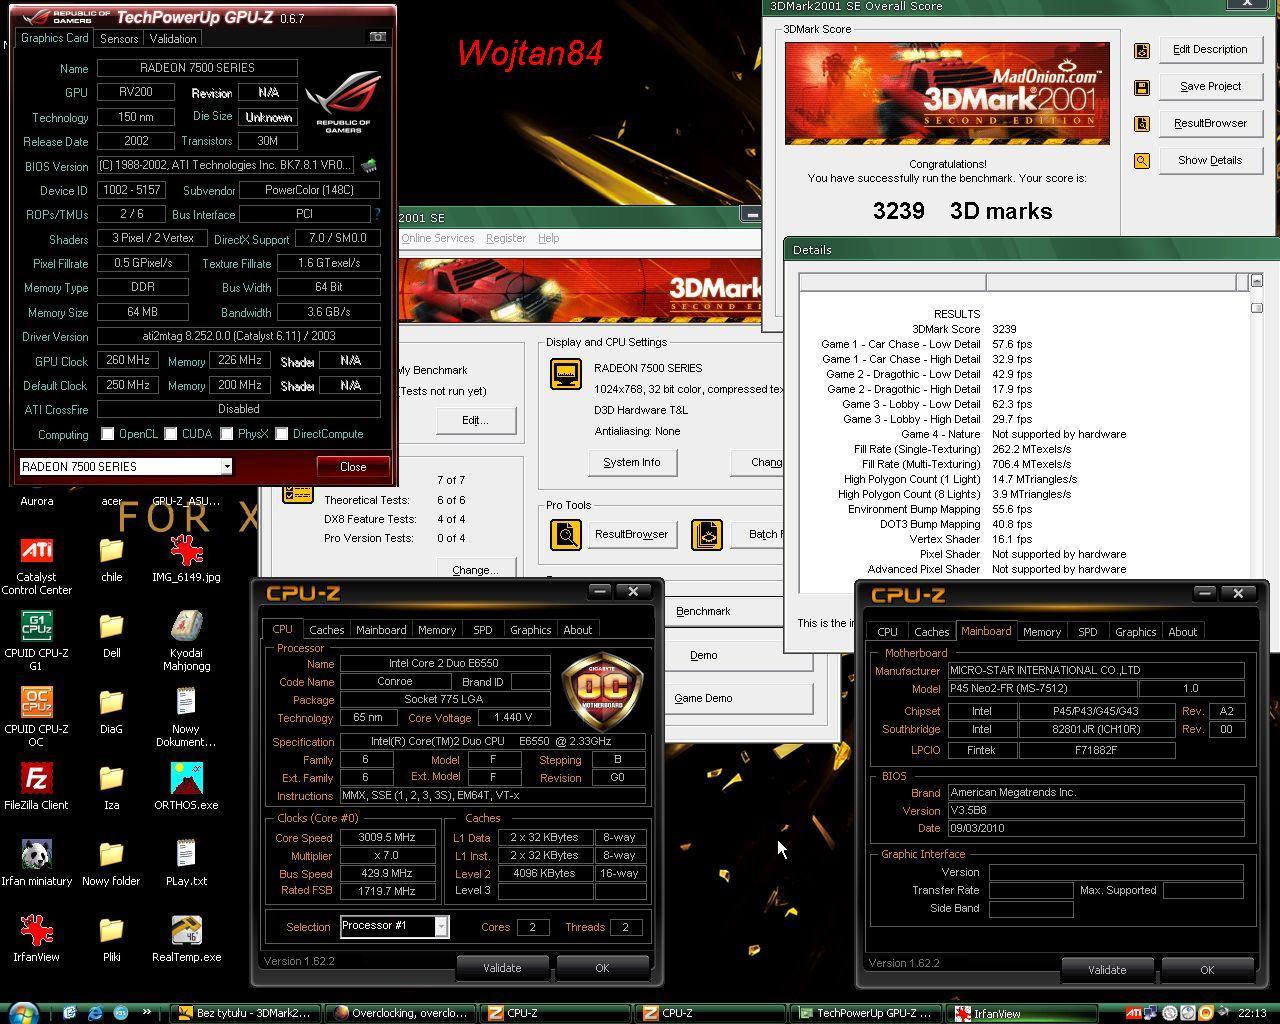Image resolution: width=1280 pixels, height=1024 pixels.
Task: Click the Batch Run icon in Pro Tools
Action: [x=707, y=534]
